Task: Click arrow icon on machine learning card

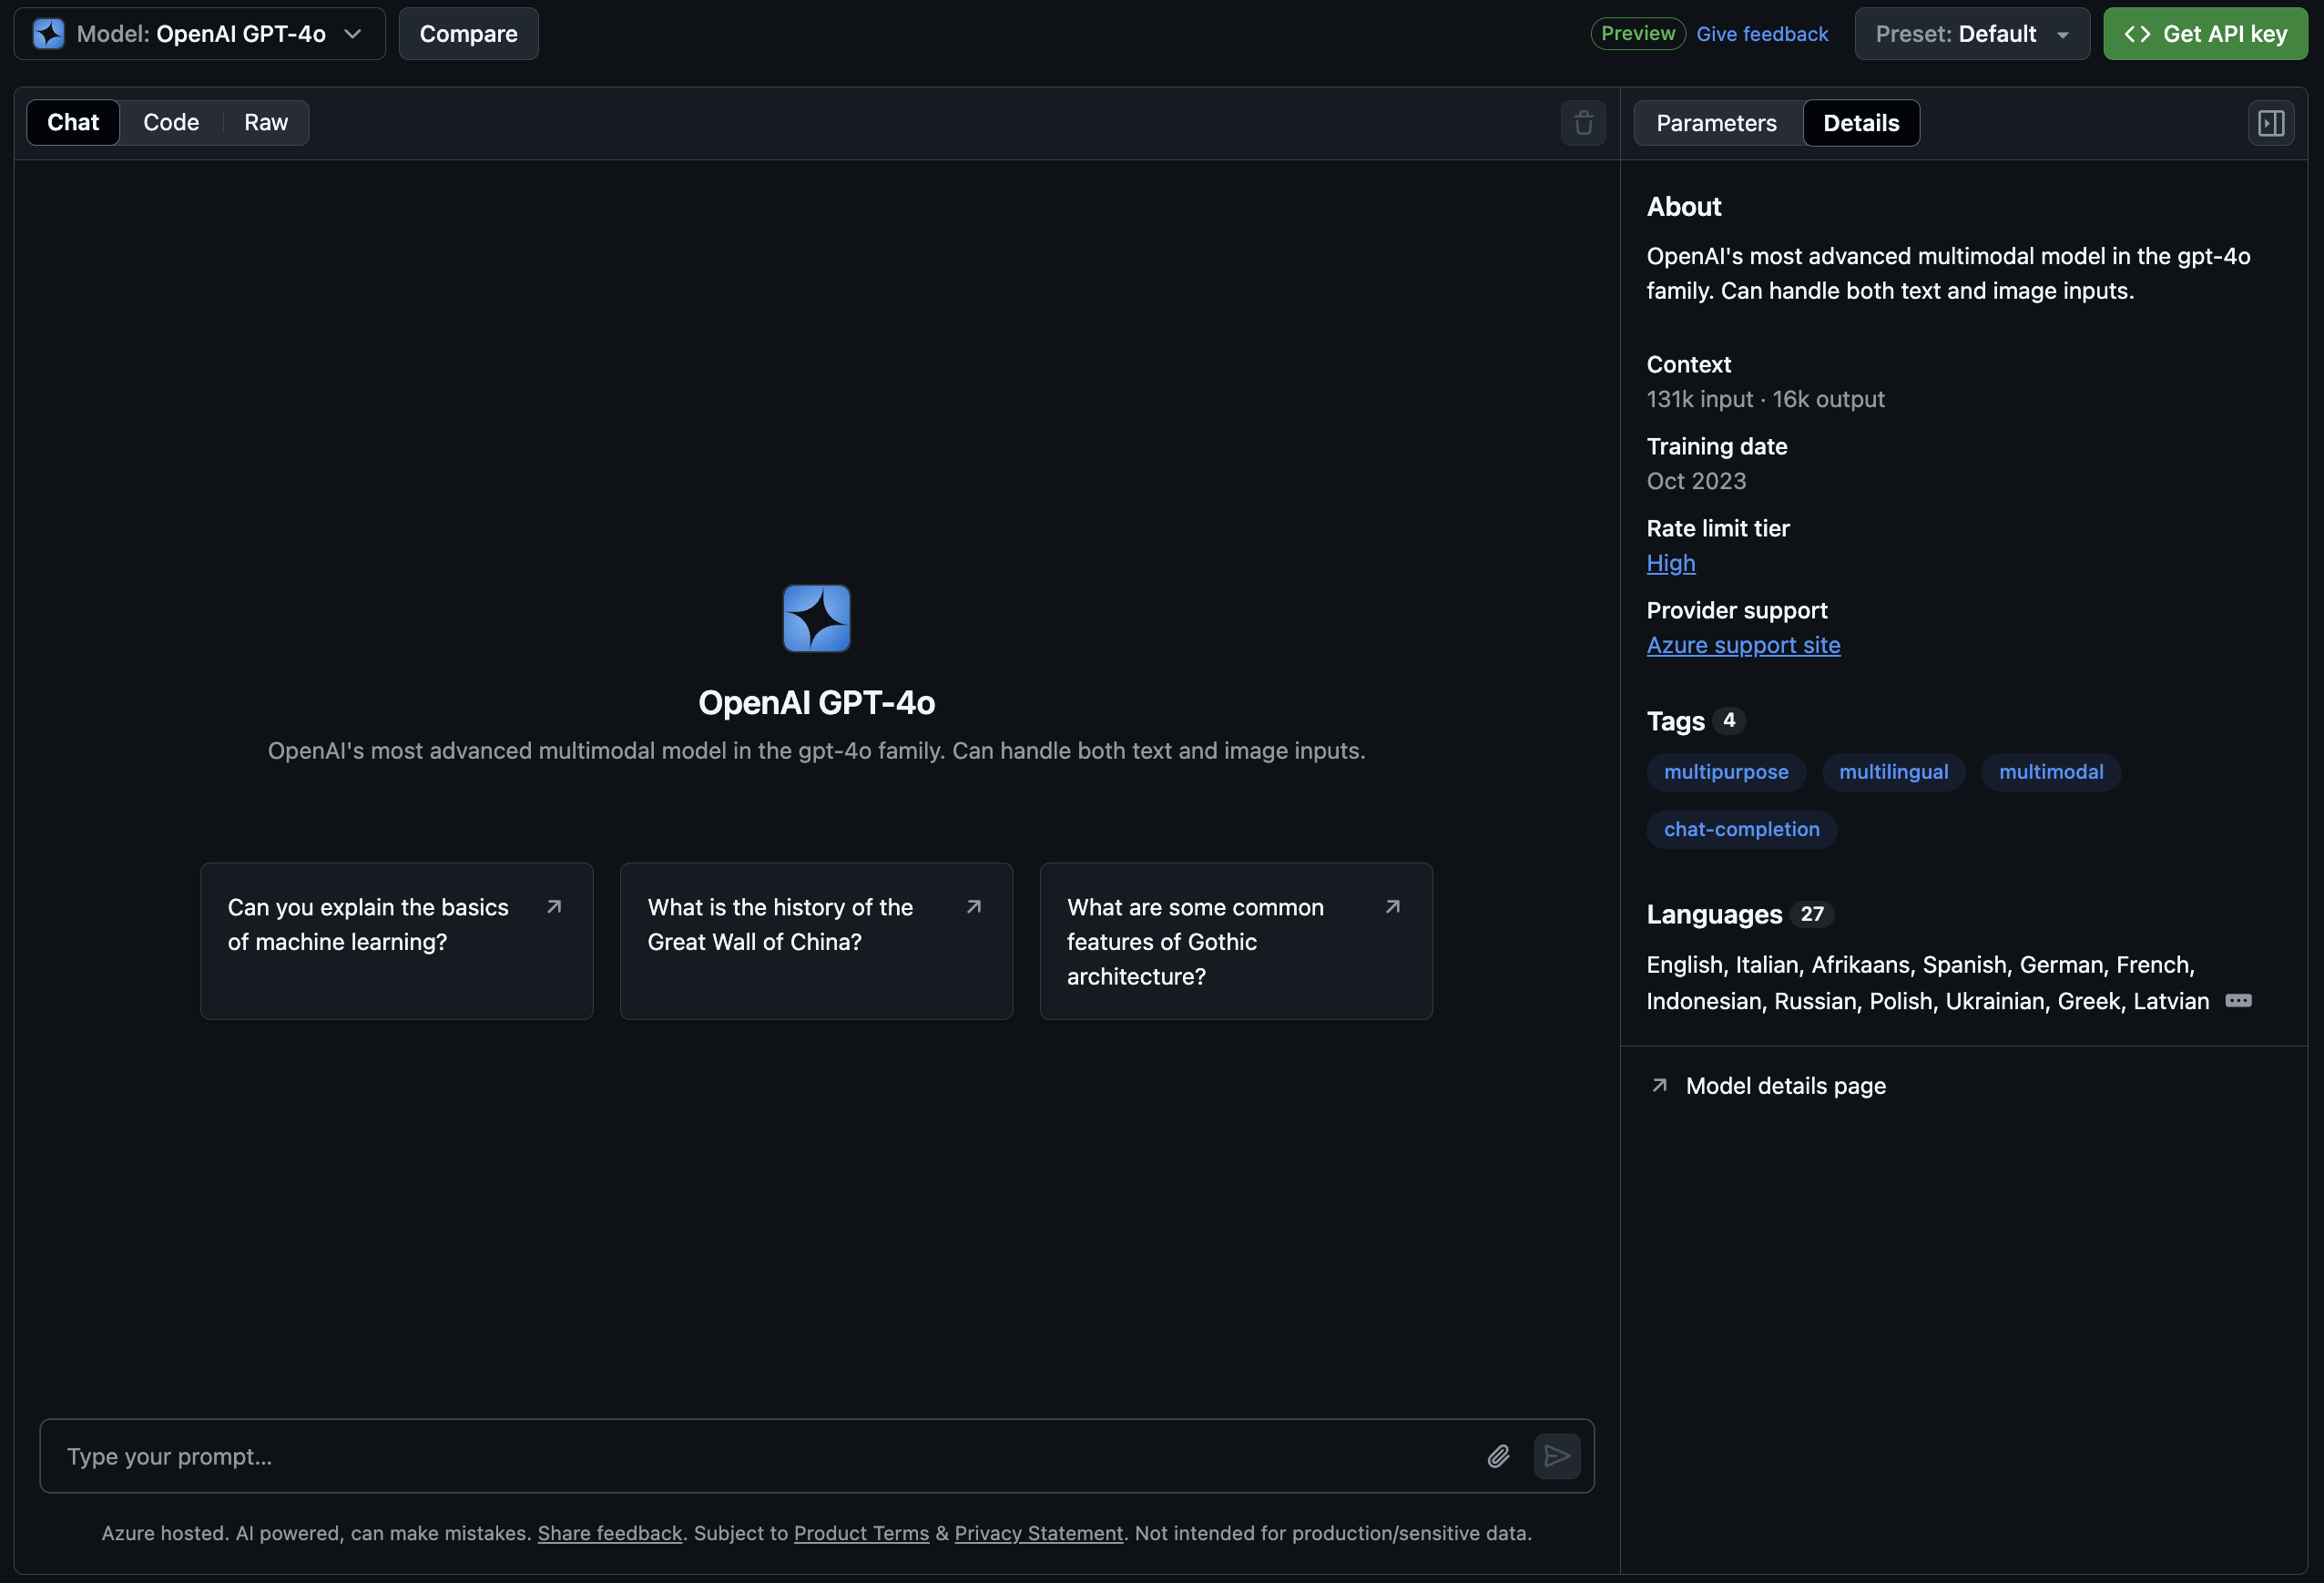Action: point(554,907)
